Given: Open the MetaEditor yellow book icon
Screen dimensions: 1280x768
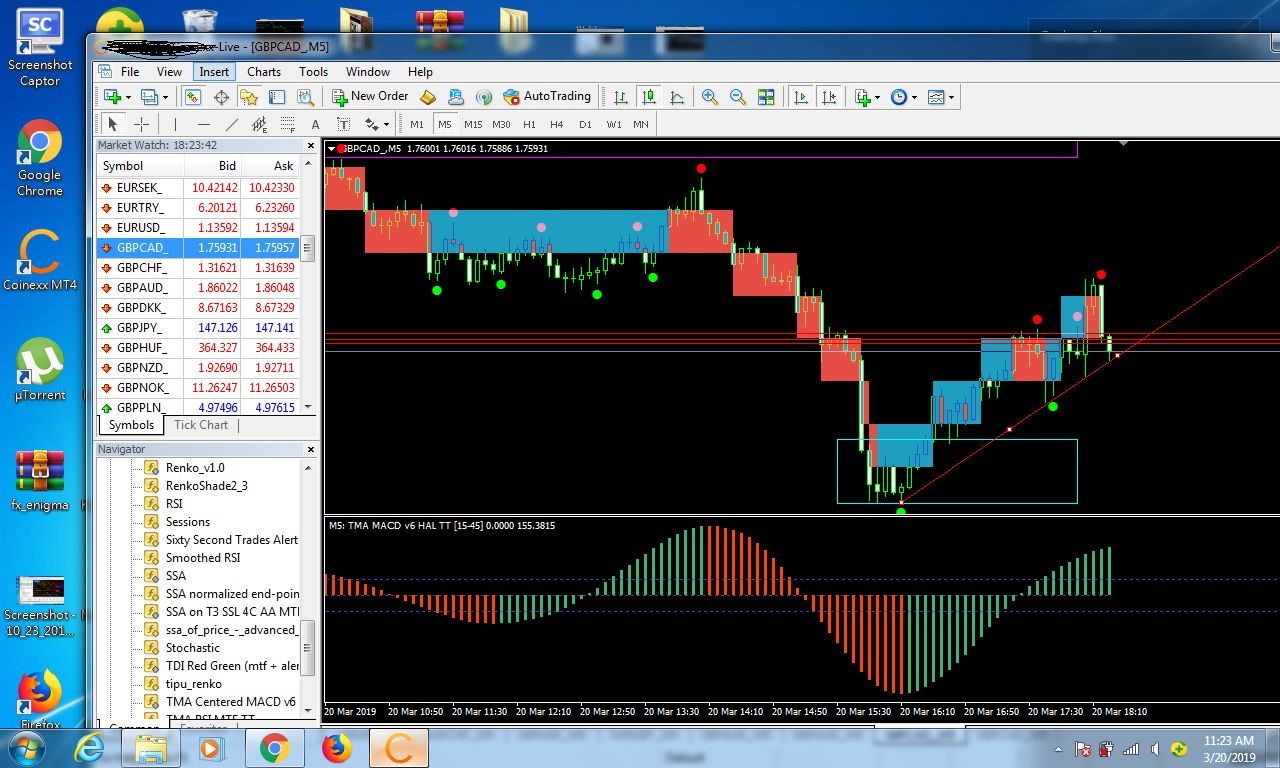Looking at the screenshot, I should click(x=428, y=97).
